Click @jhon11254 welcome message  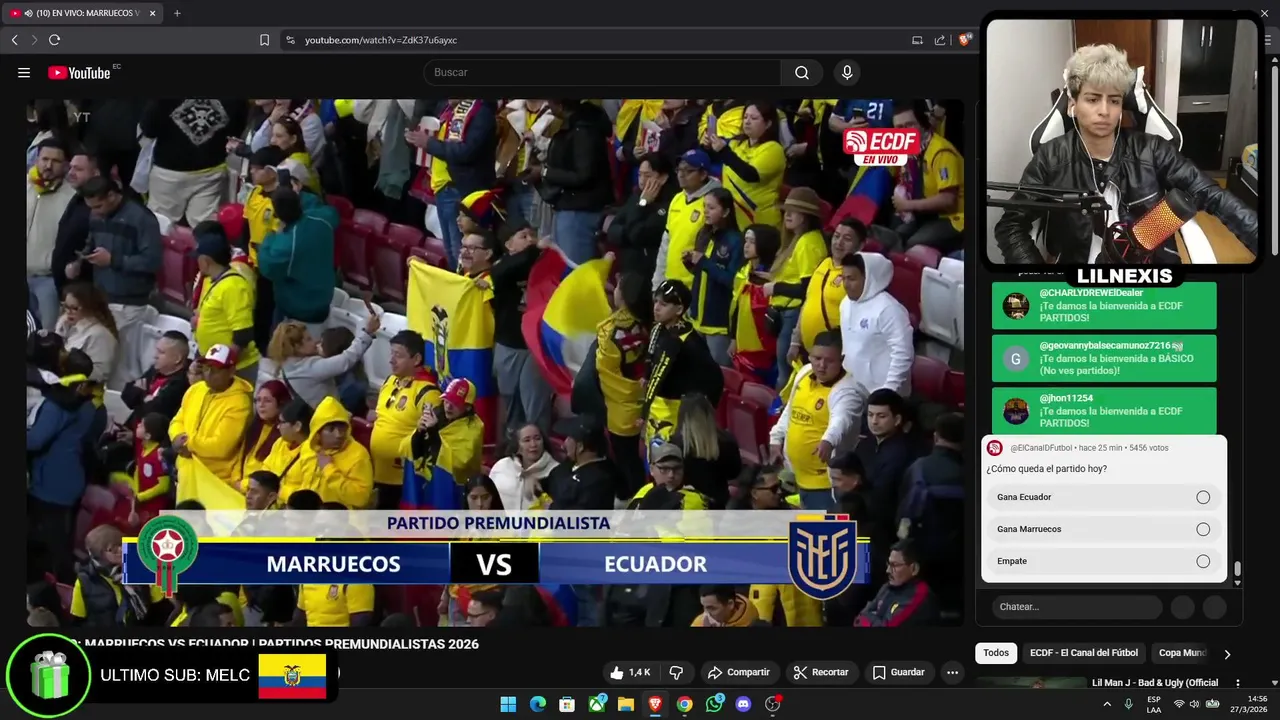click(1104, 411)
